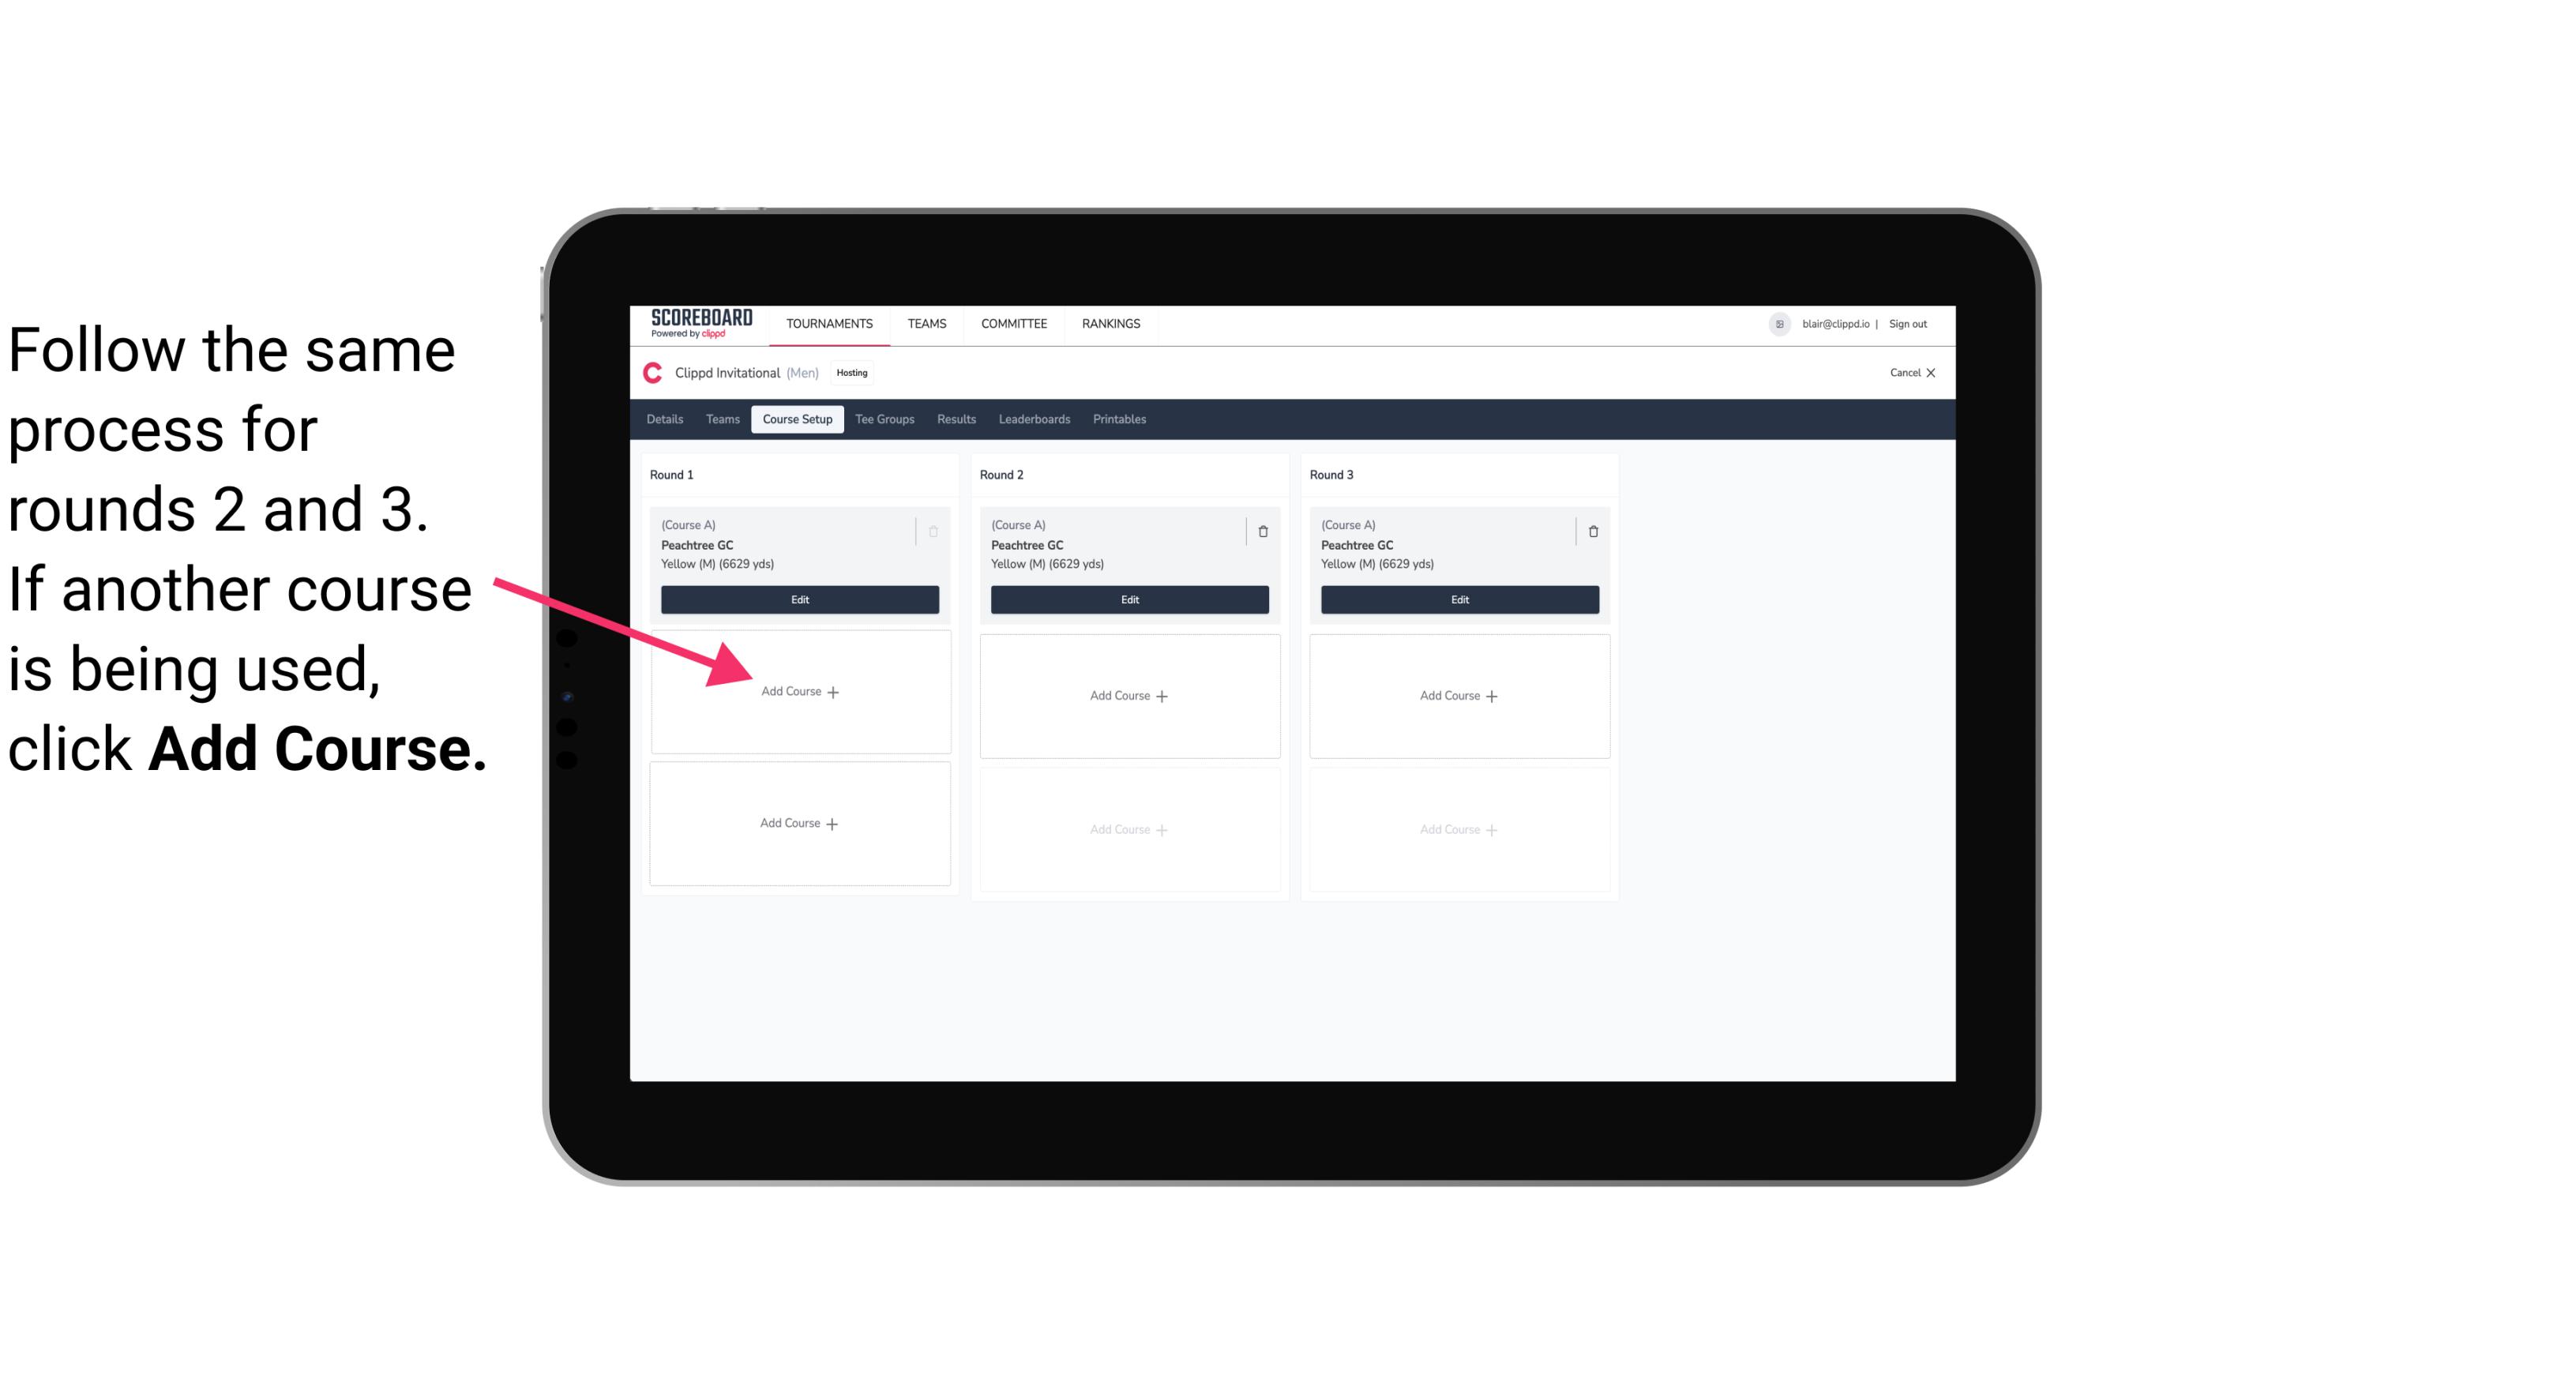This screenshot has height=1386, width=2576.
Task: Click the Course Setup tab
Action: (795, 420)
